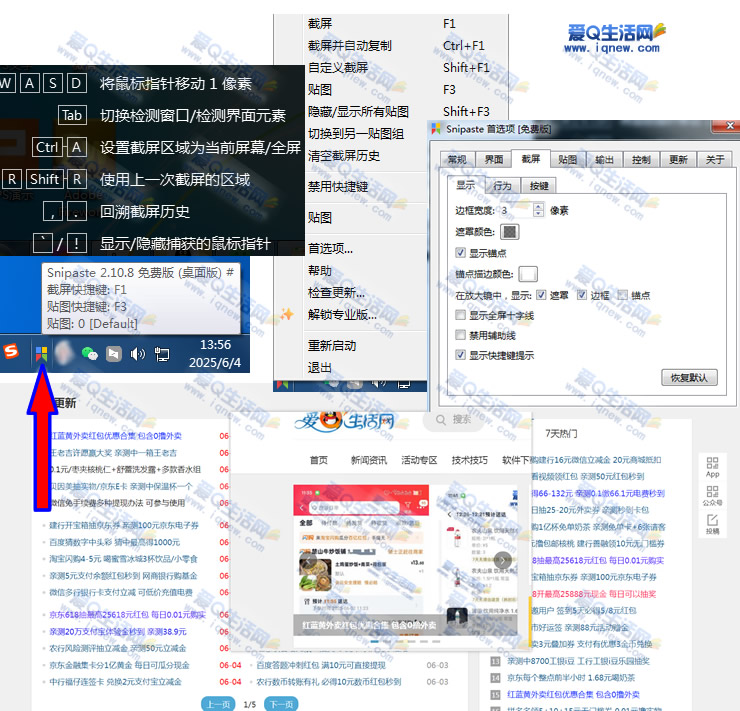Click the 上一页 pagination button
The width and height of the screenshot is (740, 711).
218,704
